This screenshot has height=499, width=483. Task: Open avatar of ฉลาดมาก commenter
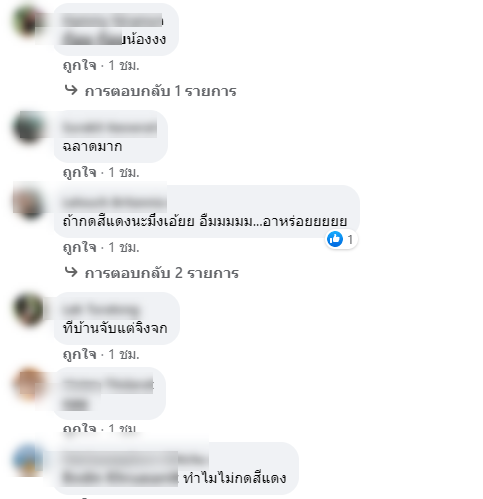click(29, 129)
